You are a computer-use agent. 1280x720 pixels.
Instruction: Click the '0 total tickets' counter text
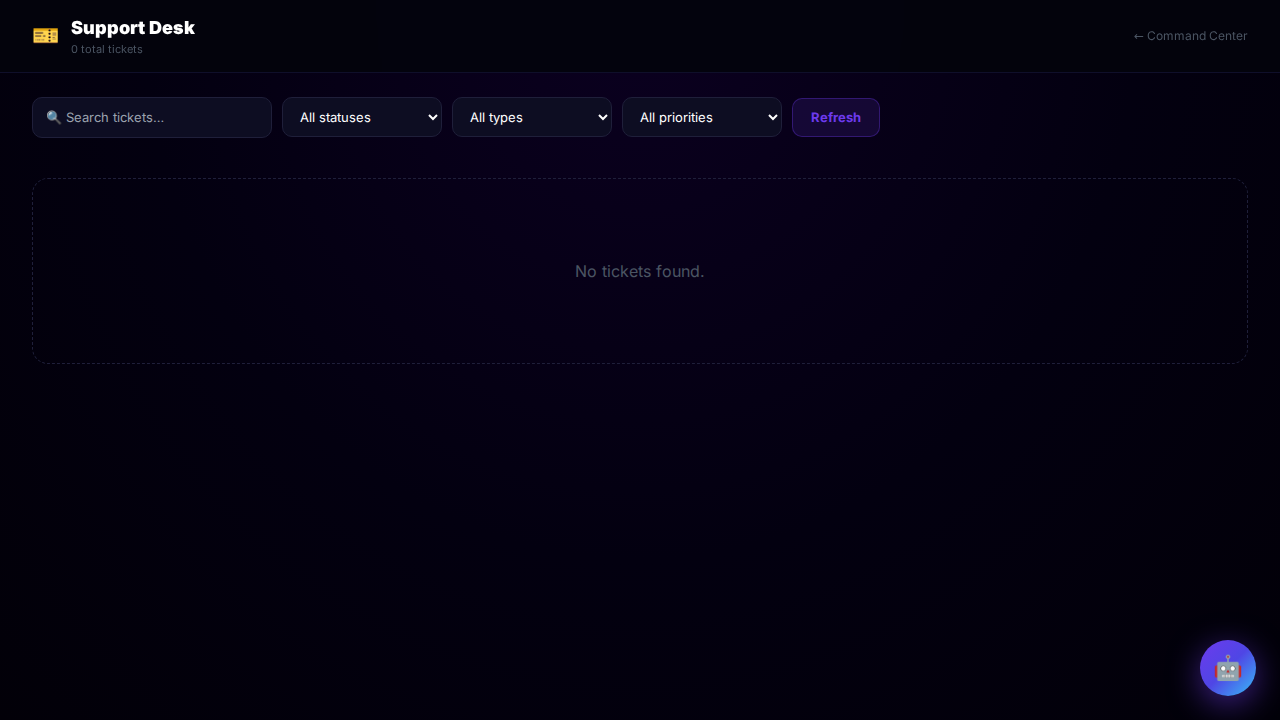(107, 50)
